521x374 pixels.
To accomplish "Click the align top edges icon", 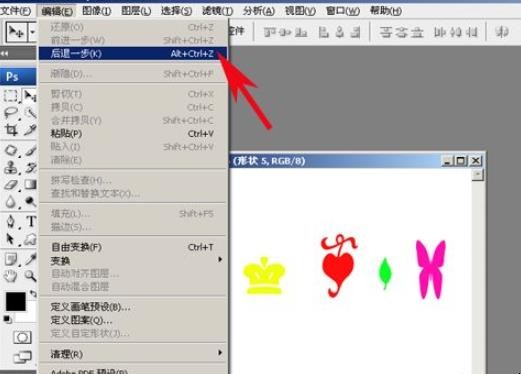I will (x=269, y=32).
